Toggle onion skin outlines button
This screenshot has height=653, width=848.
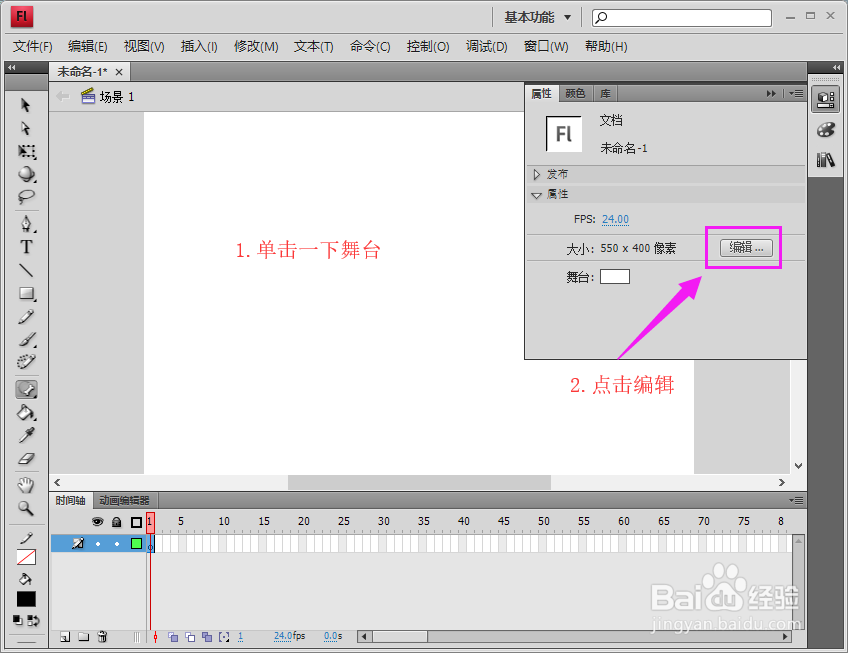coord(190,637)
